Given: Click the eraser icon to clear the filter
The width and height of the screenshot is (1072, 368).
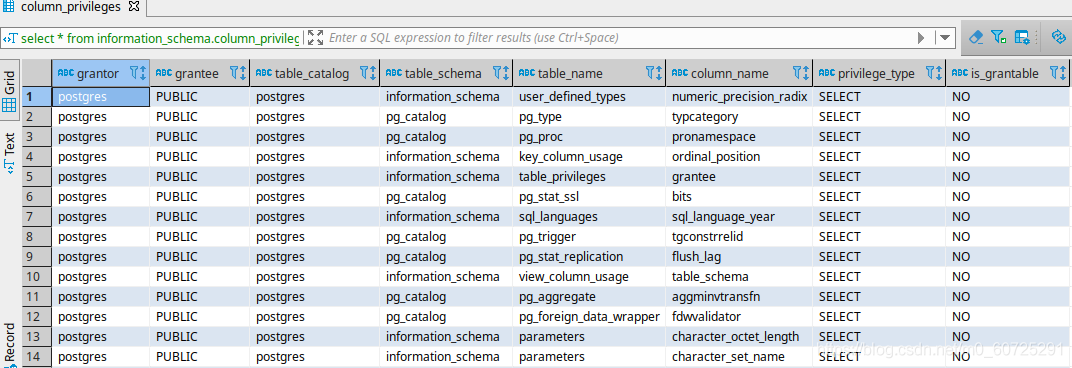Looking at the screenshot, I should coord(976,37).
